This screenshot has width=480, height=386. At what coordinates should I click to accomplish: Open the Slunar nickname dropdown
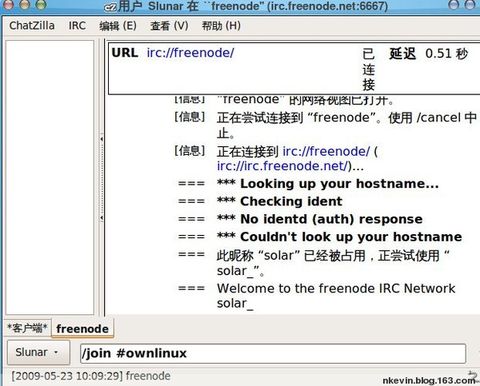38,352
